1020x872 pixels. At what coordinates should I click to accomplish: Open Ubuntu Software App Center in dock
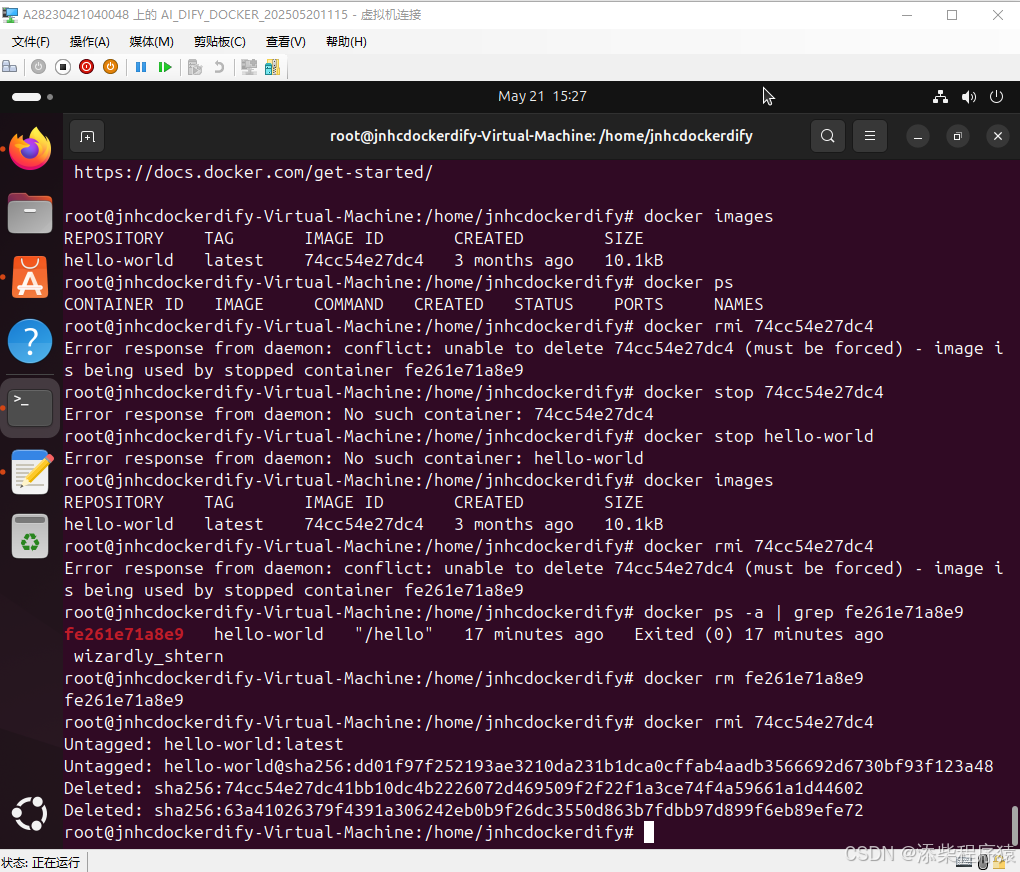[30, 277]
